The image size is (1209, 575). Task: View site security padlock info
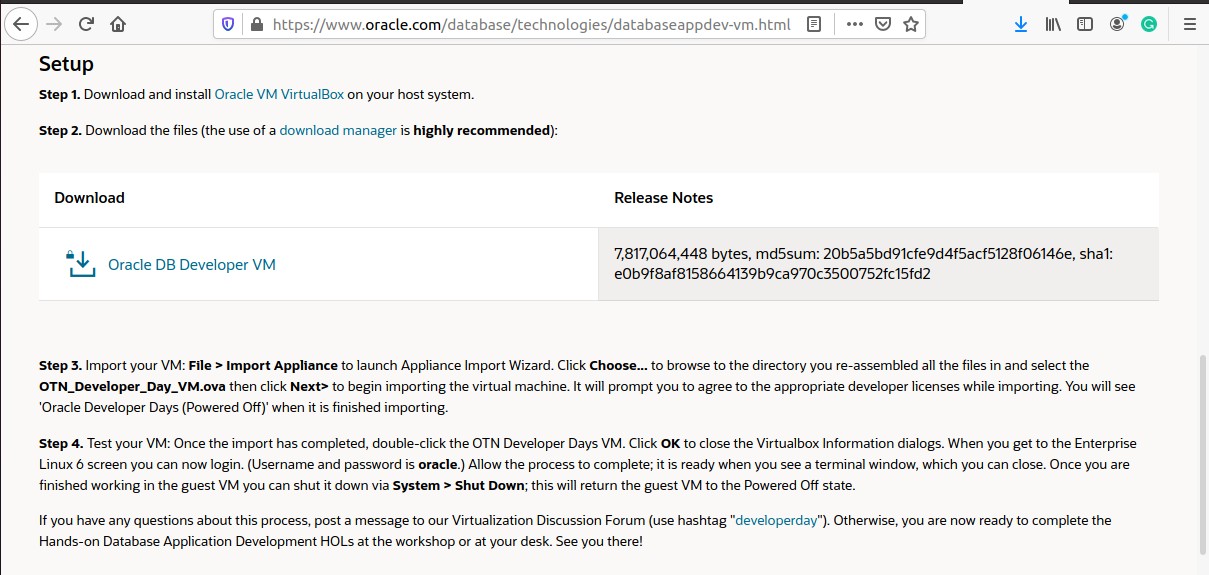(255, 24)
